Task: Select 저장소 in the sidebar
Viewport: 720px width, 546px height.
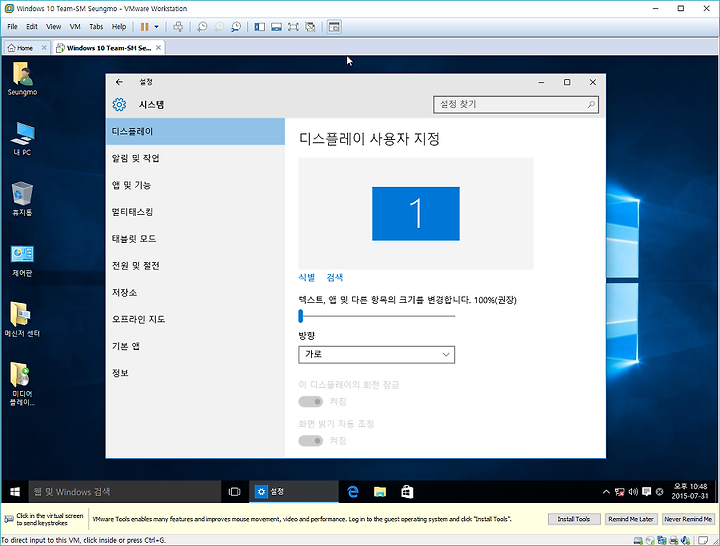Action: (195, 293)
